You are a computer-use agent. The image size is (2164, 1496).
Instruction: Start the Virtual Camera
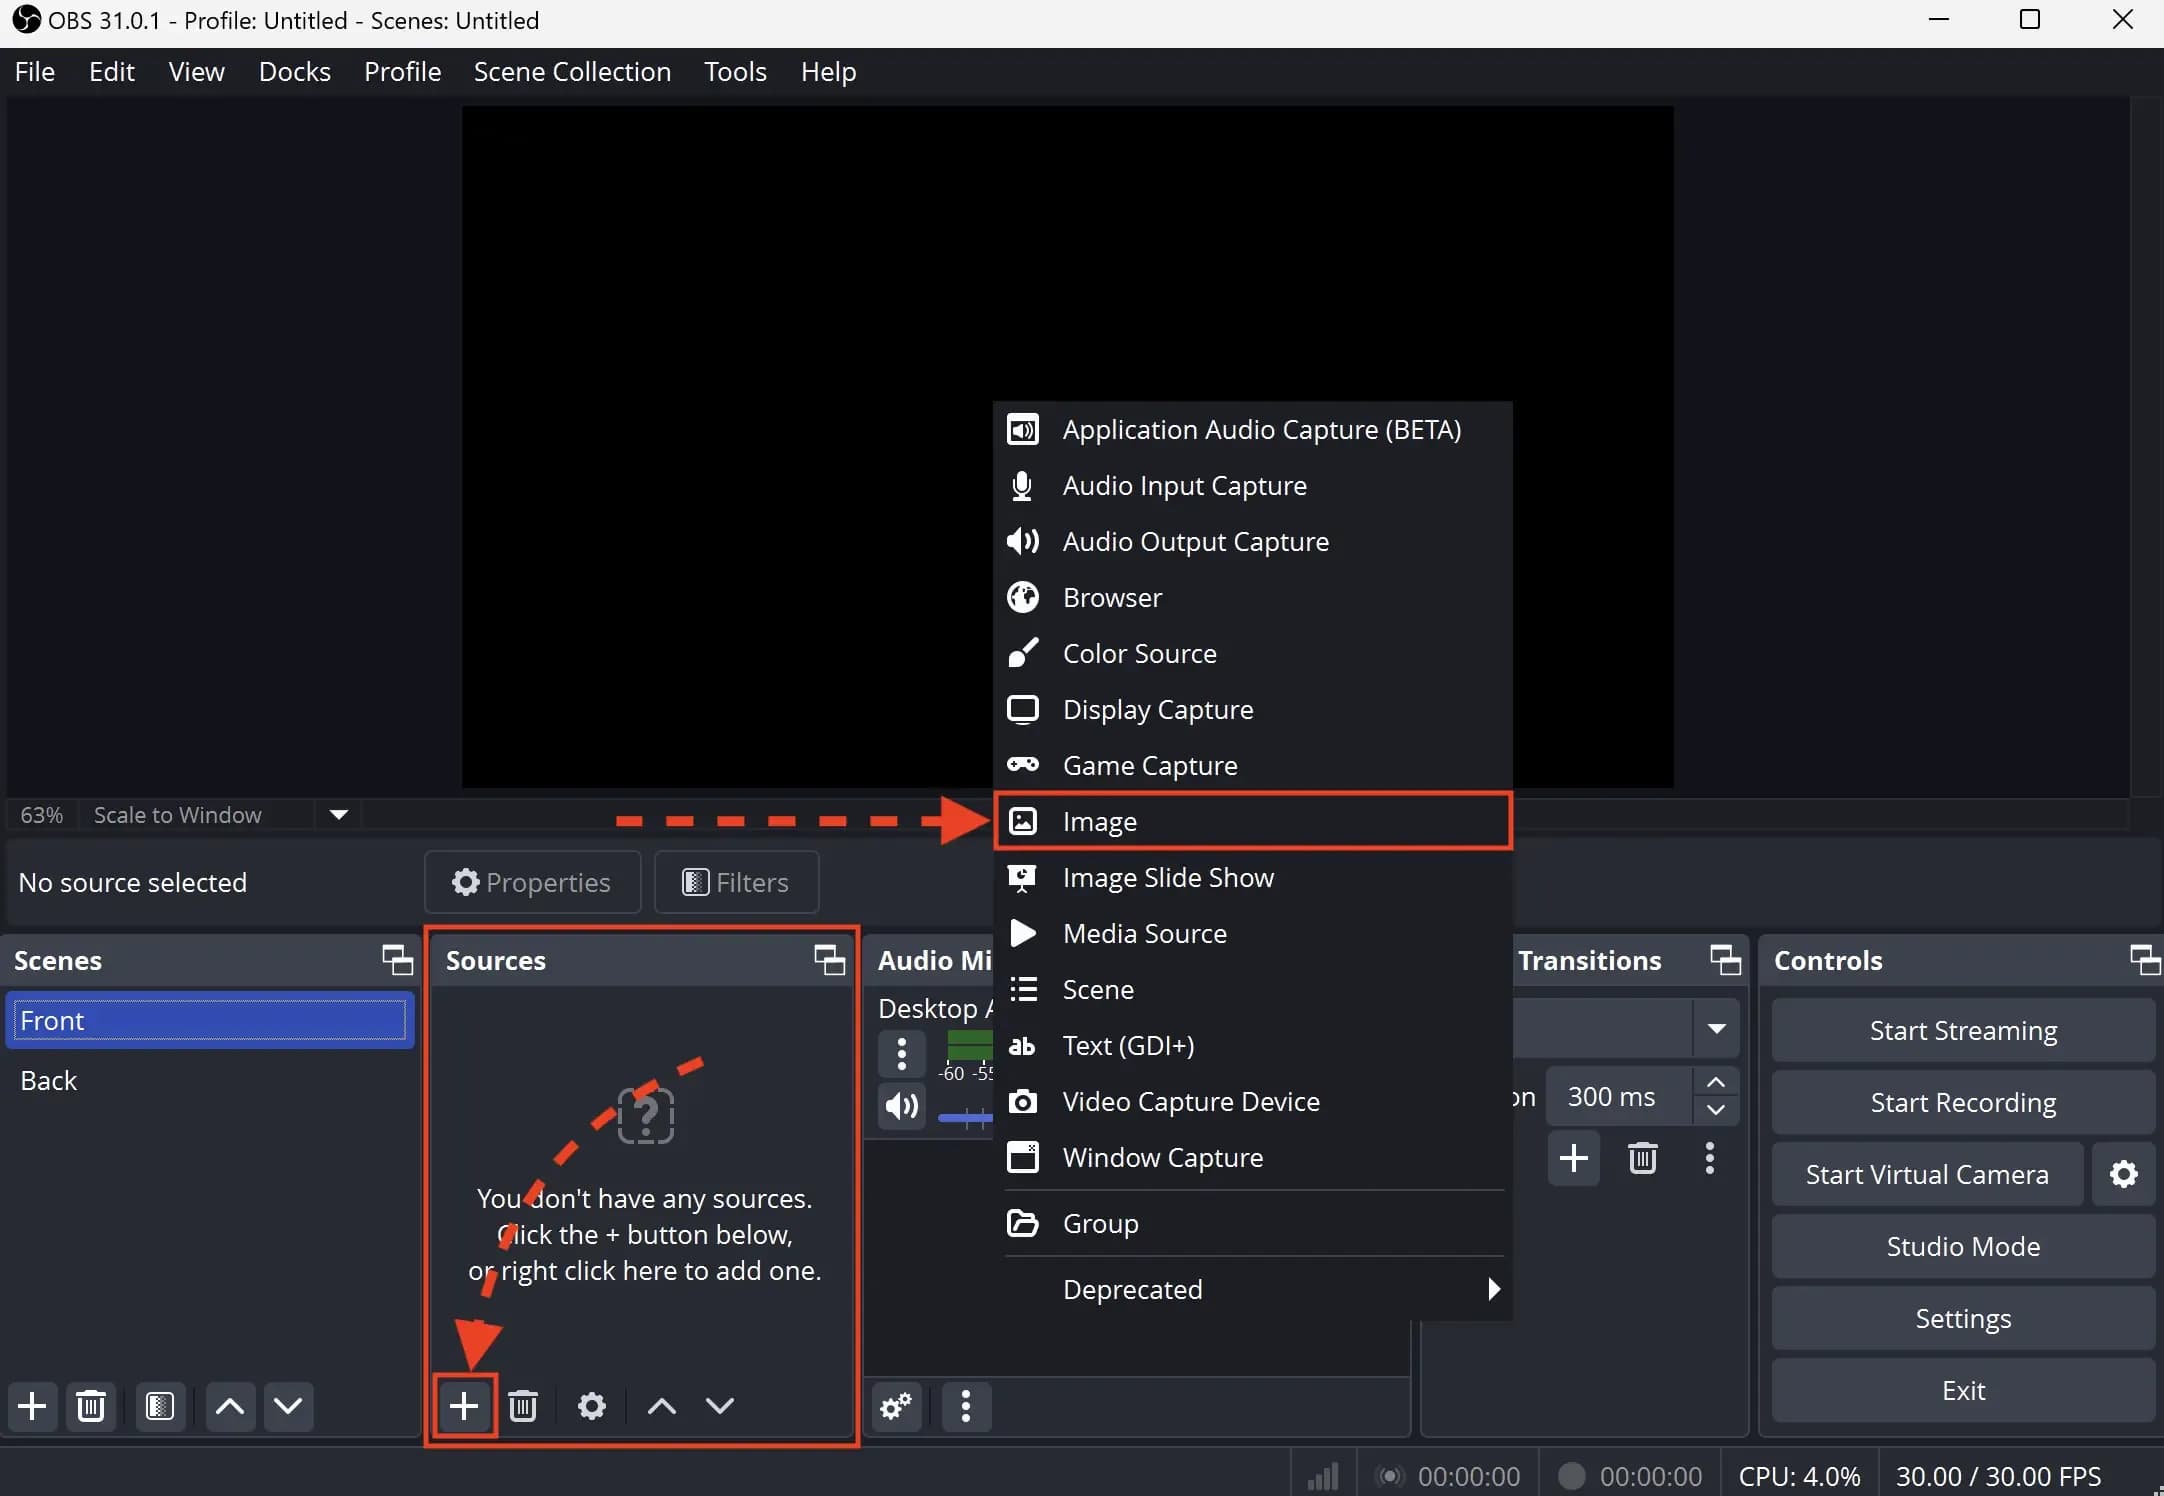coord(1925,1174)
